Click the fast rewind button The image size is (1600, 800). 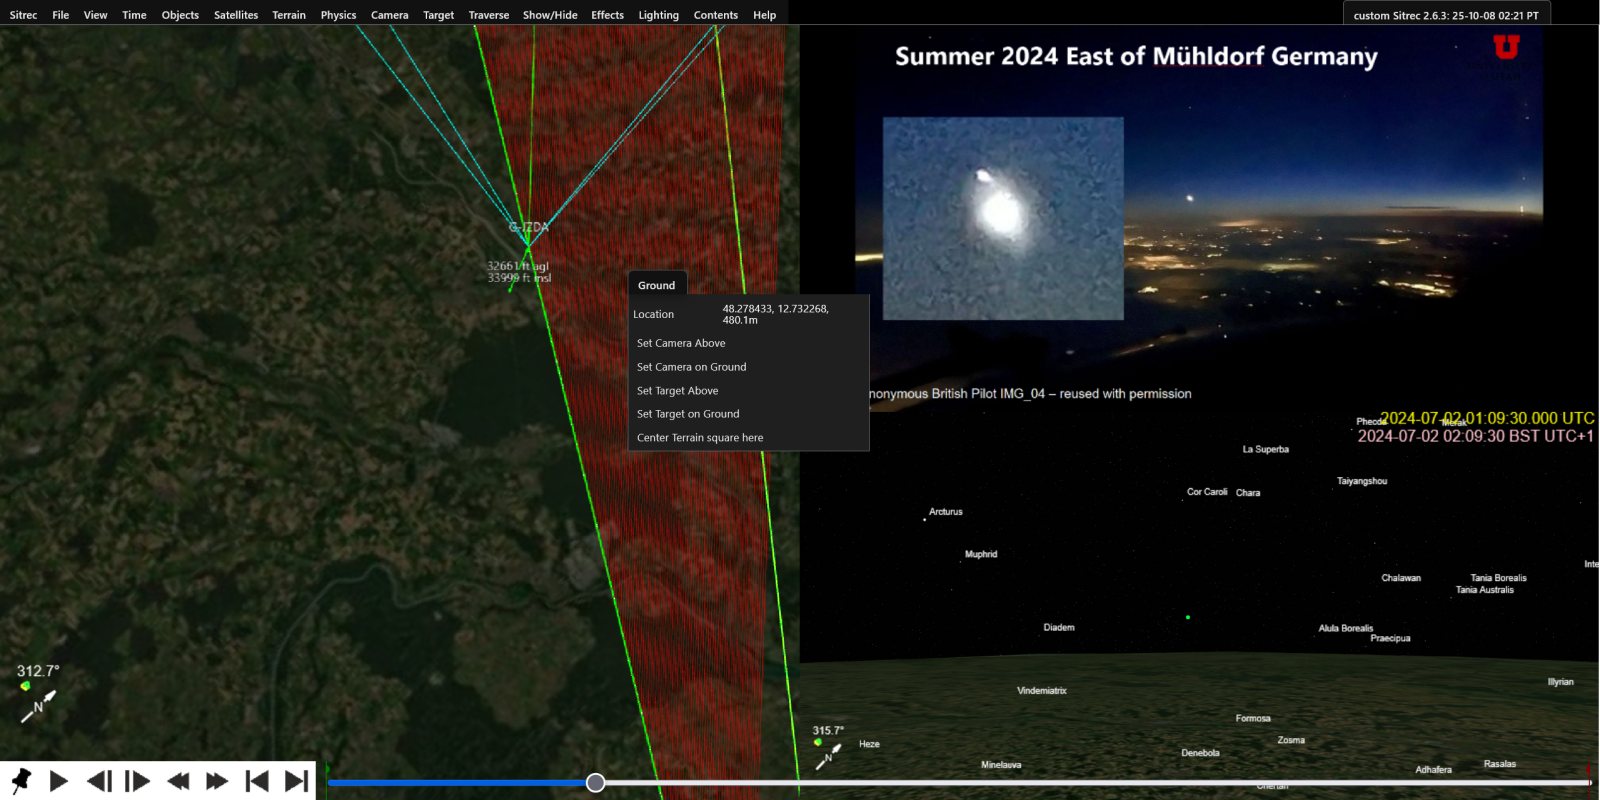coord(178,781)
